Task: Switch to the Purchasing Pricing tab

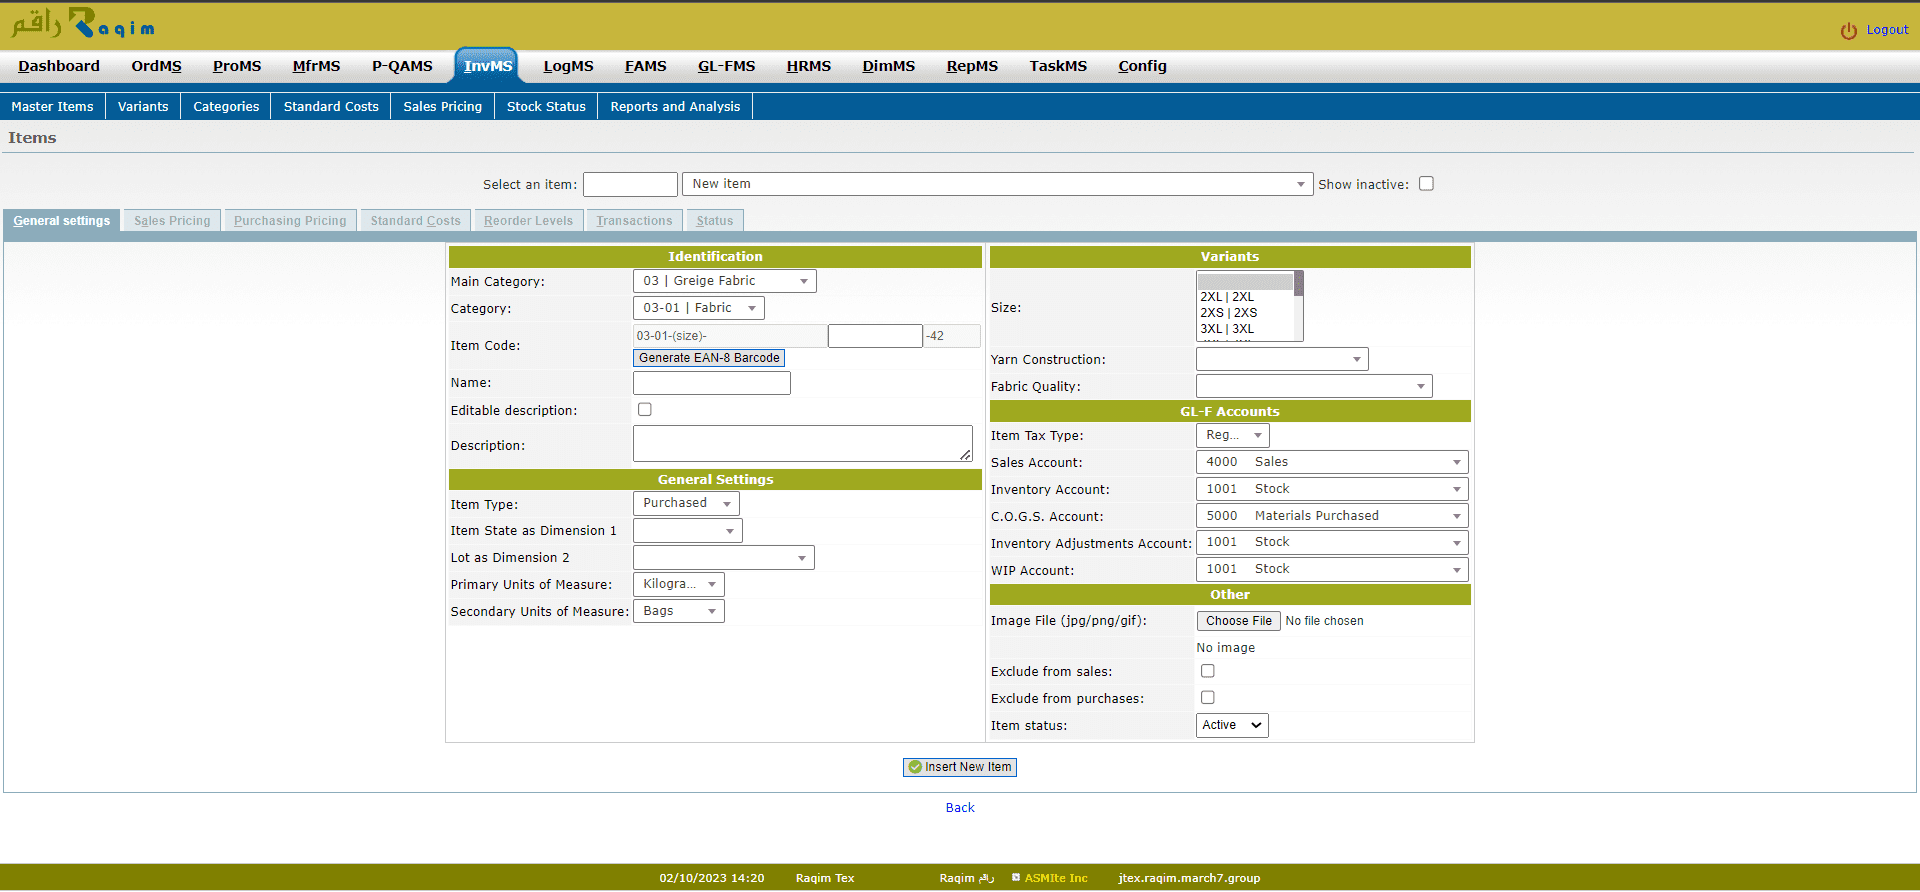Action: [x=290, y=221]
